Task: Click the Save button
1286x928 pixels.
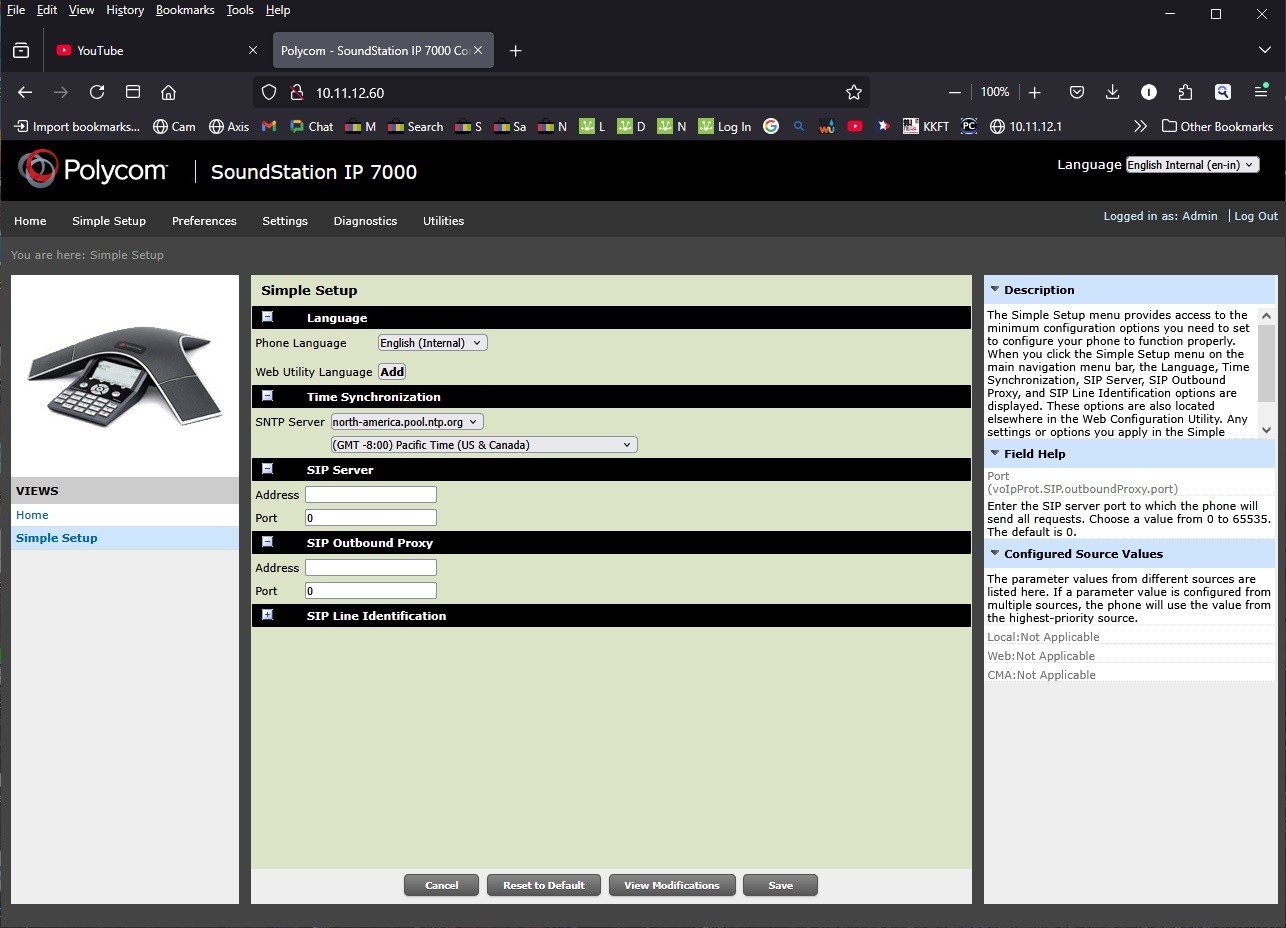Action: tap(780, 885)
